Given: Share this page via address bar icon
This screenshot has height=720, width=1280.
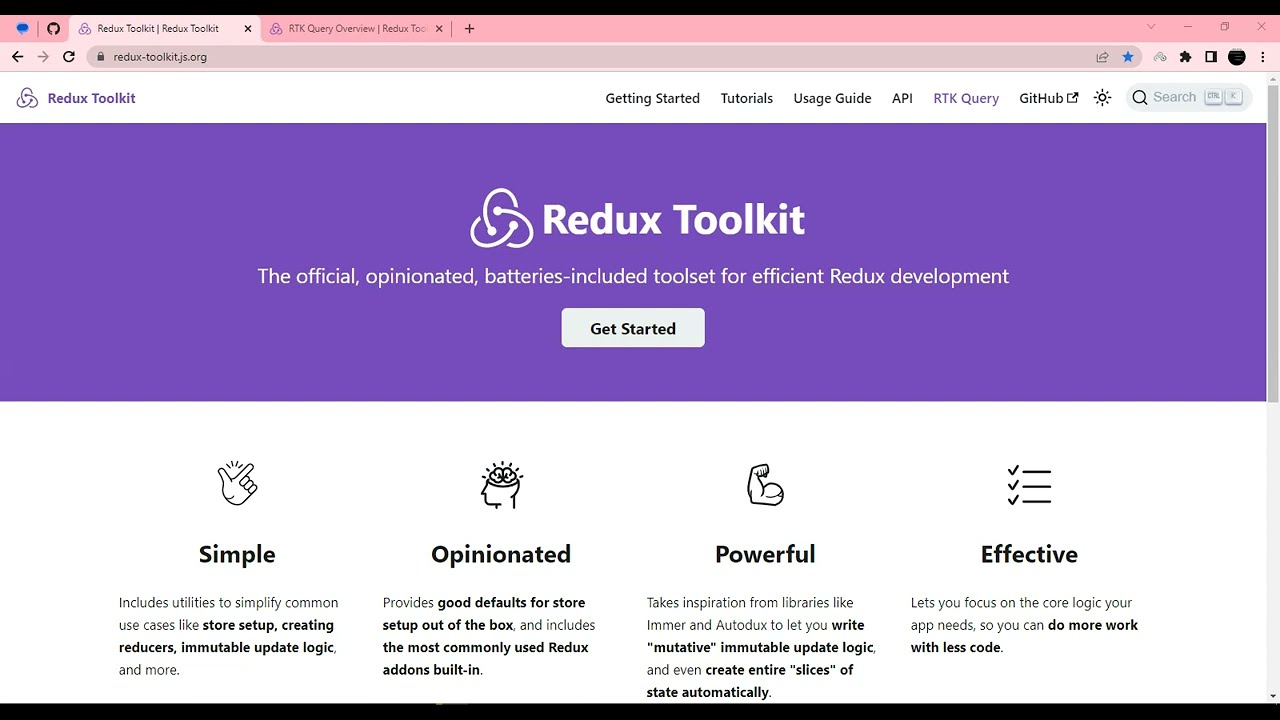Looking at the screenshot, I should [x=1102, y=57].
